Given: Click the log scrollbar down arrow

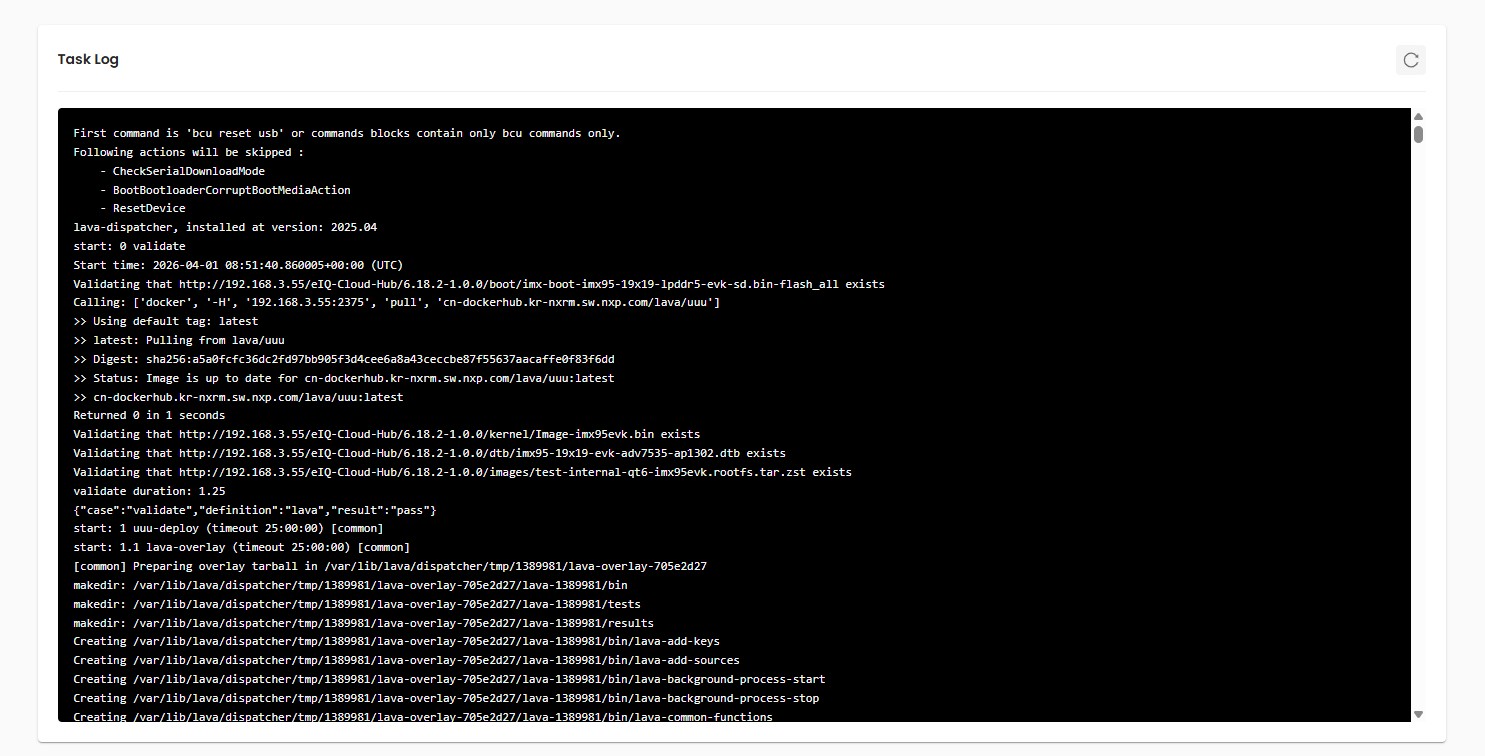Looking at the screenshot, I should click(1418, 714).
